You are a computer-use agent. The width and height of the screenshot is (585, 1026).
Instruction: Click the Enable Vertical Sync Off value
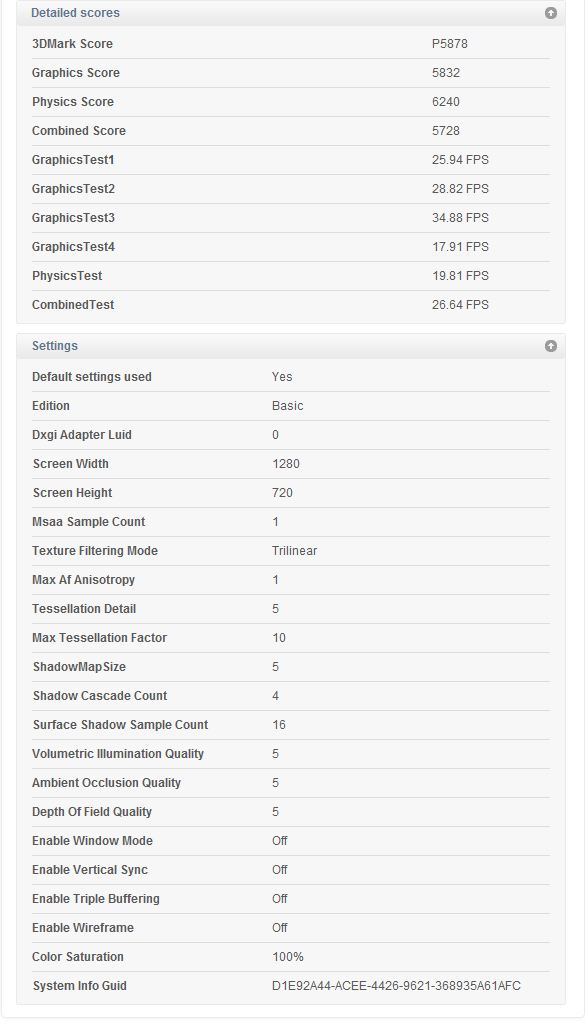pos(279,870)
